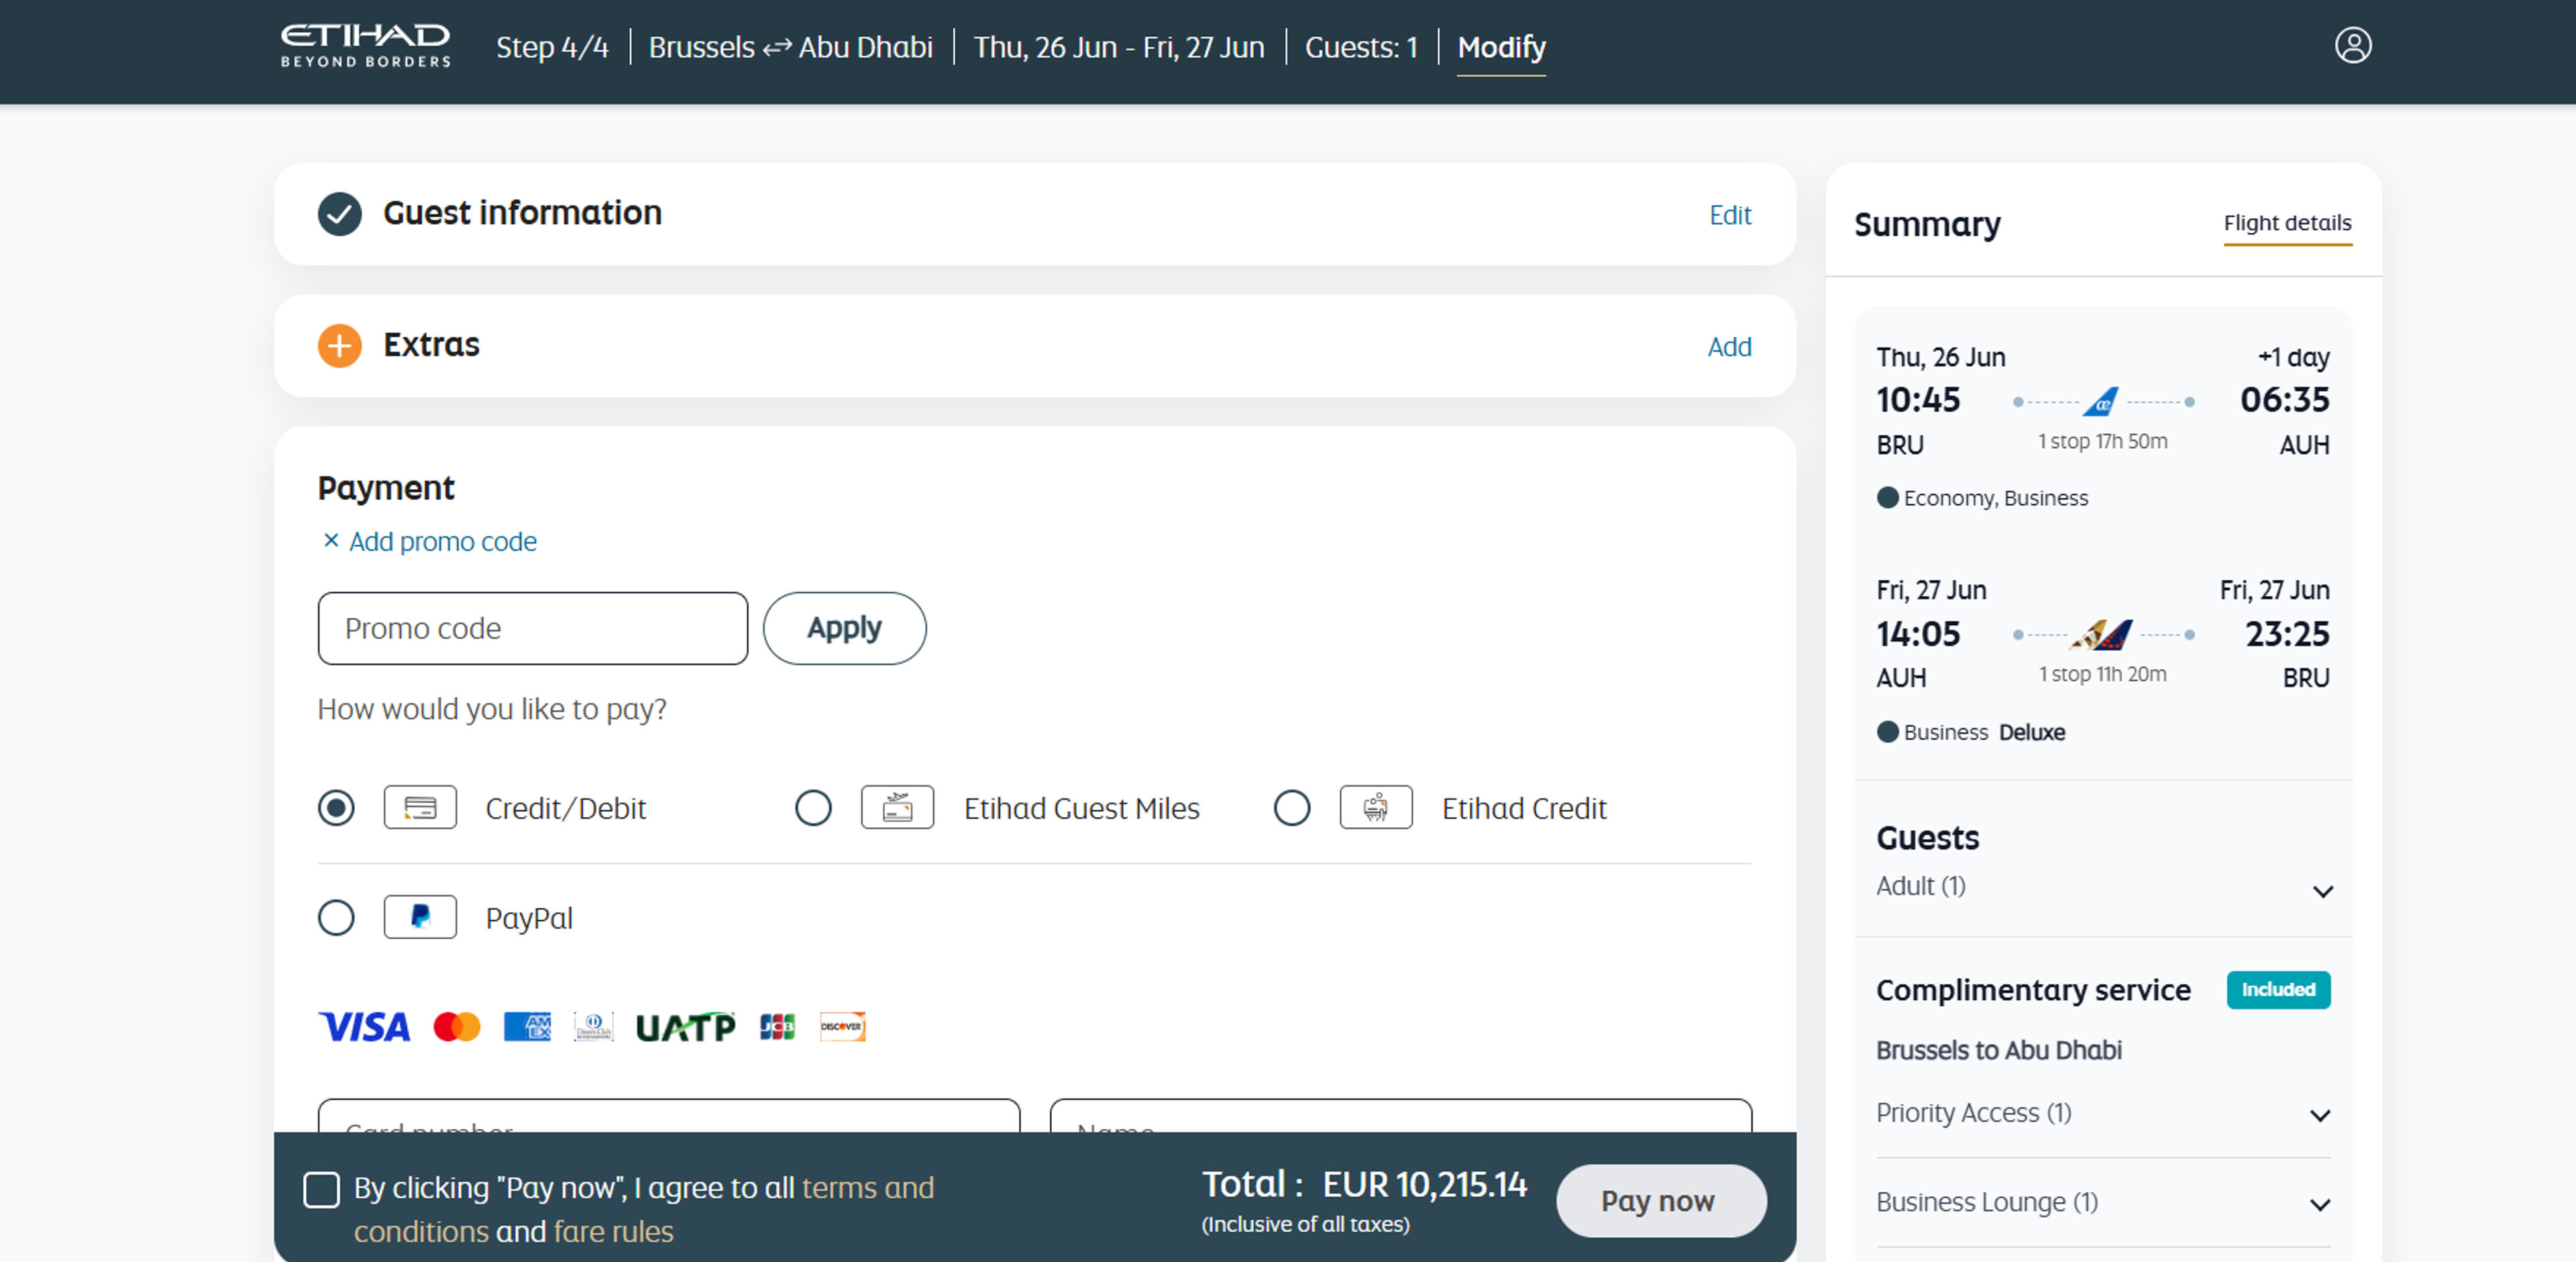Viewport: 2576px width, 1262px height.
Task: Click the Add promo code link
Action: [x=443, y=541]
